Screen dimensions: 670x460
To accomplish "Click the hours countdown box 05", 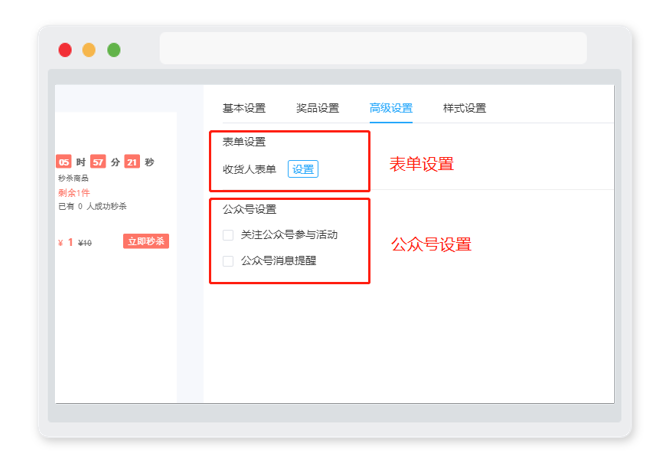I will [x=64, y=162].
